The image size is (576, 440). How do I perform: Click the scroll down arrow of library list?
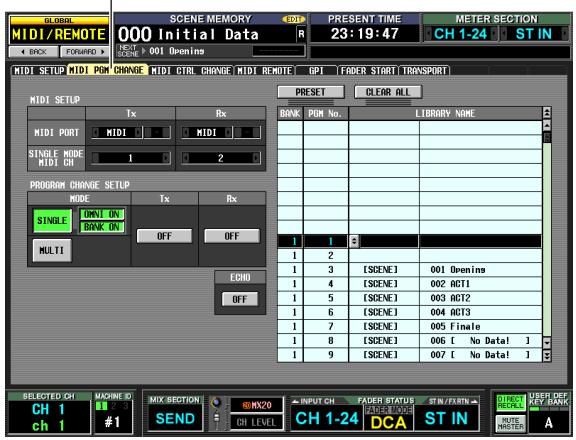(x=547, y=342)
